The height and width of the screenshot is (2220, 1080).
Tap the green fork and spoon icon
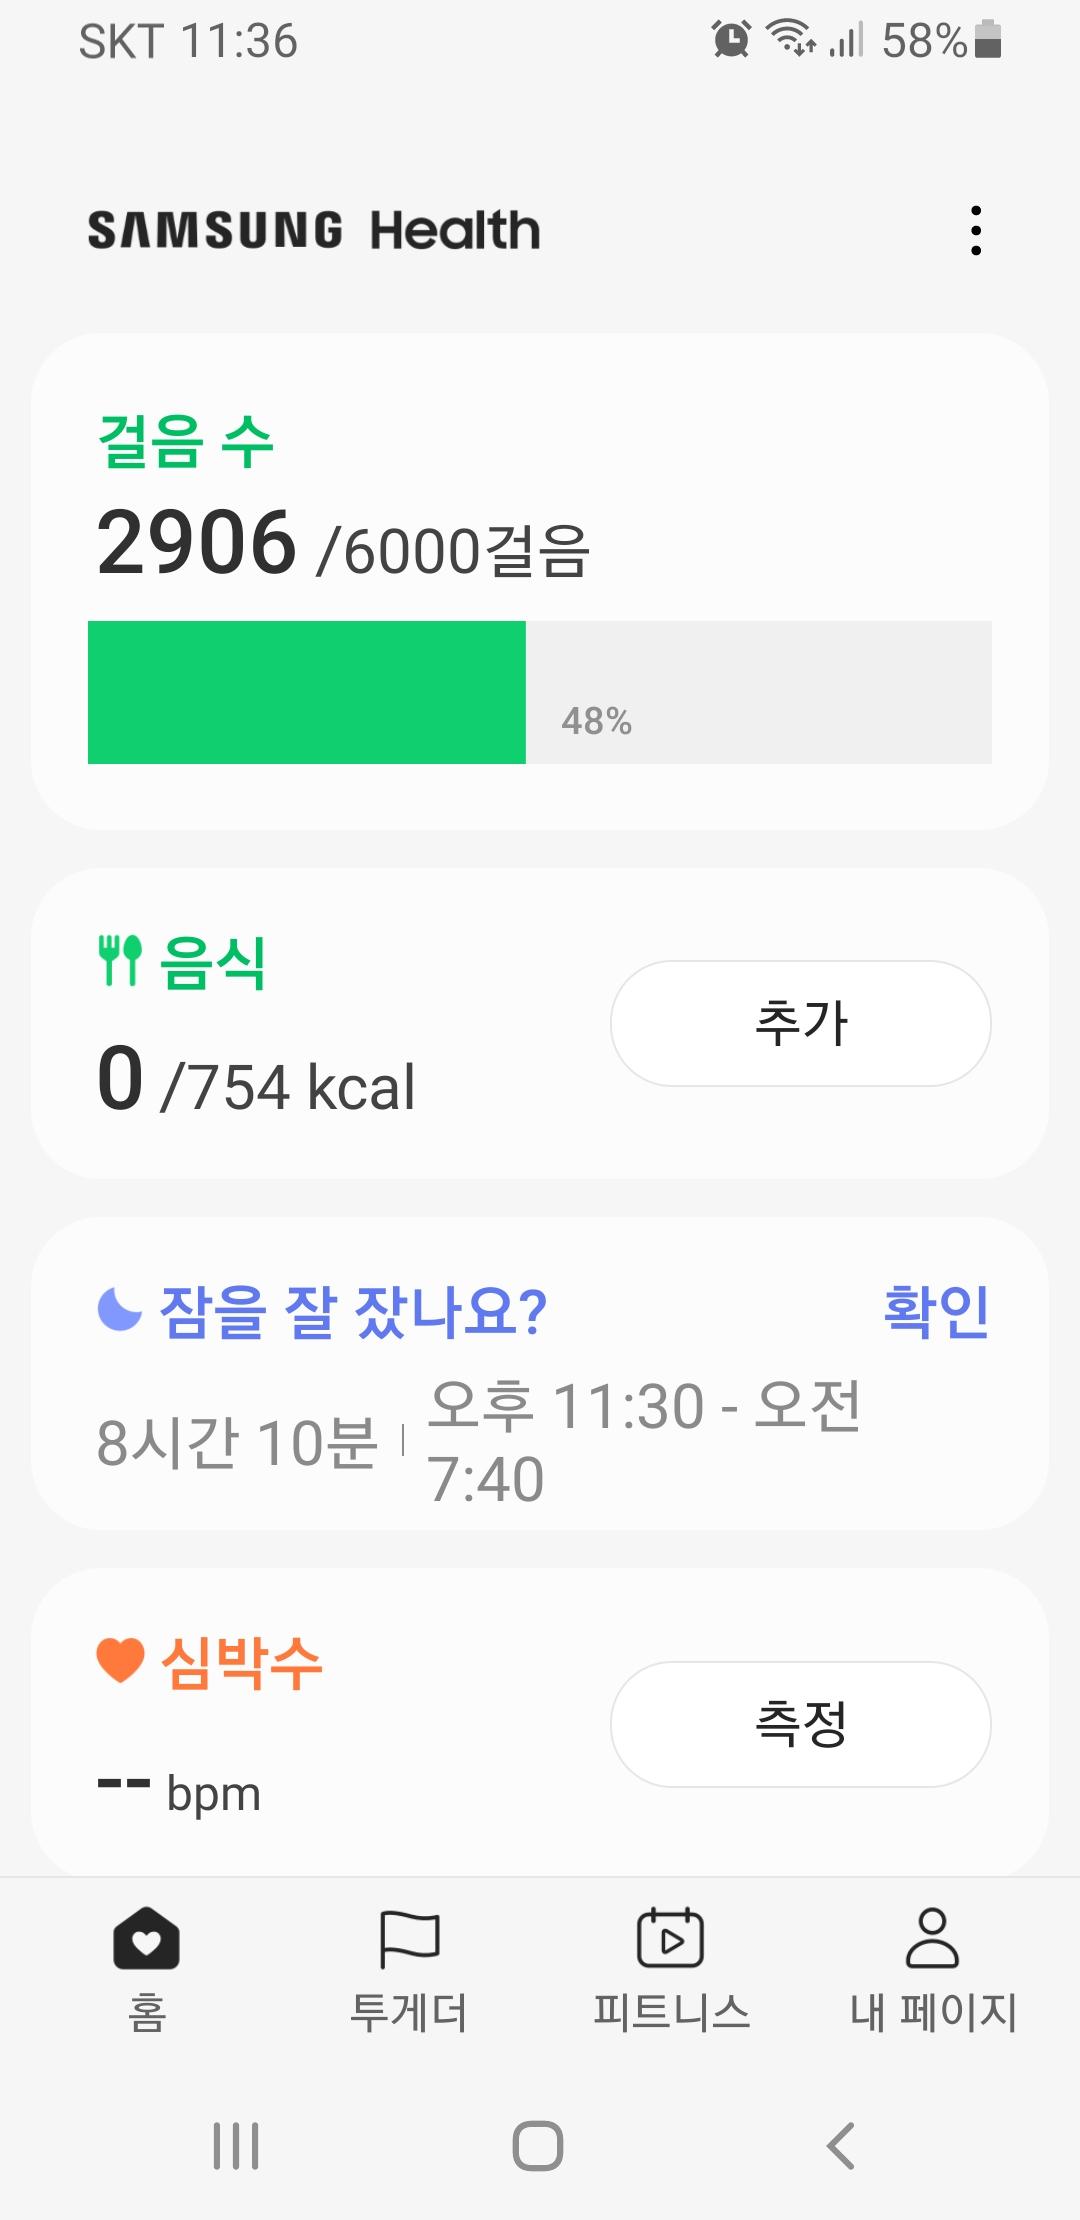(120, 961)
